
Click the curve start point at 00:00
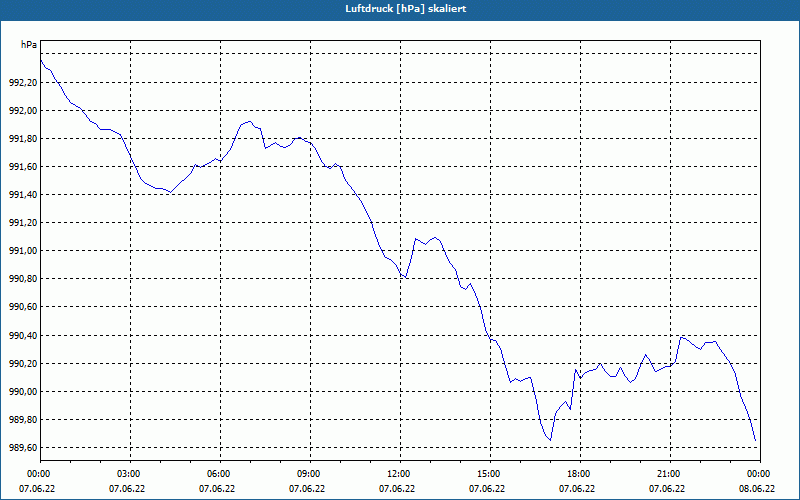pos(41,60)
